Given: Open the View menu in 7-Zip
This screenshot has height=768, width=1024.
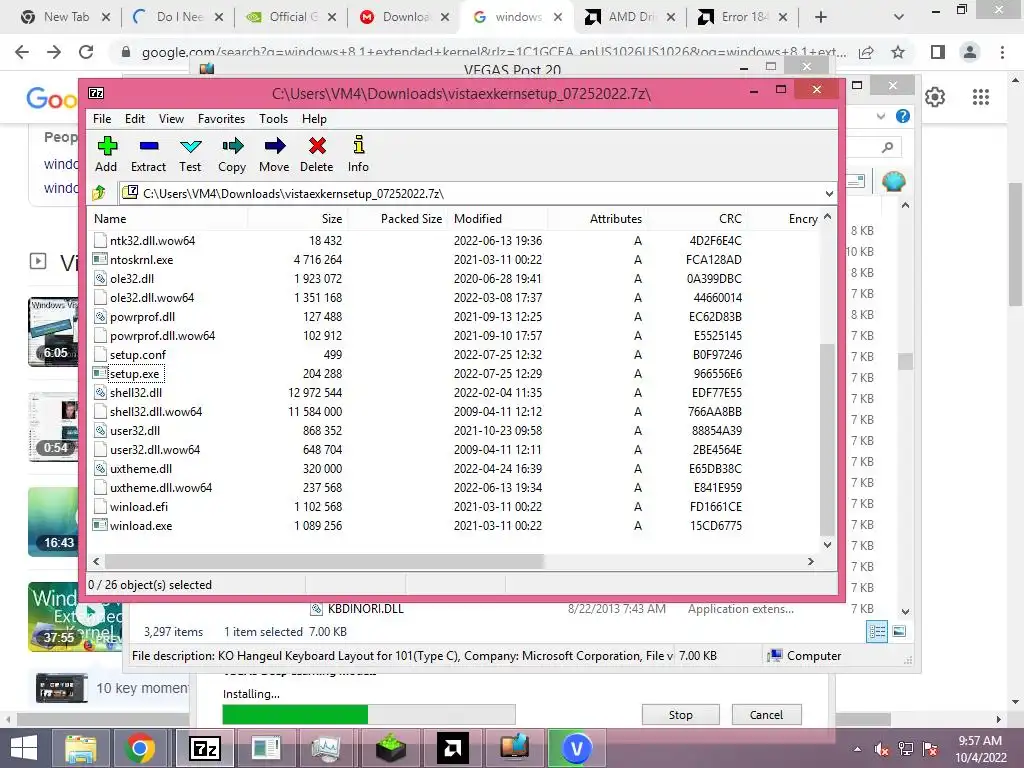Looking at the screenshot, I should coord(171,119).
